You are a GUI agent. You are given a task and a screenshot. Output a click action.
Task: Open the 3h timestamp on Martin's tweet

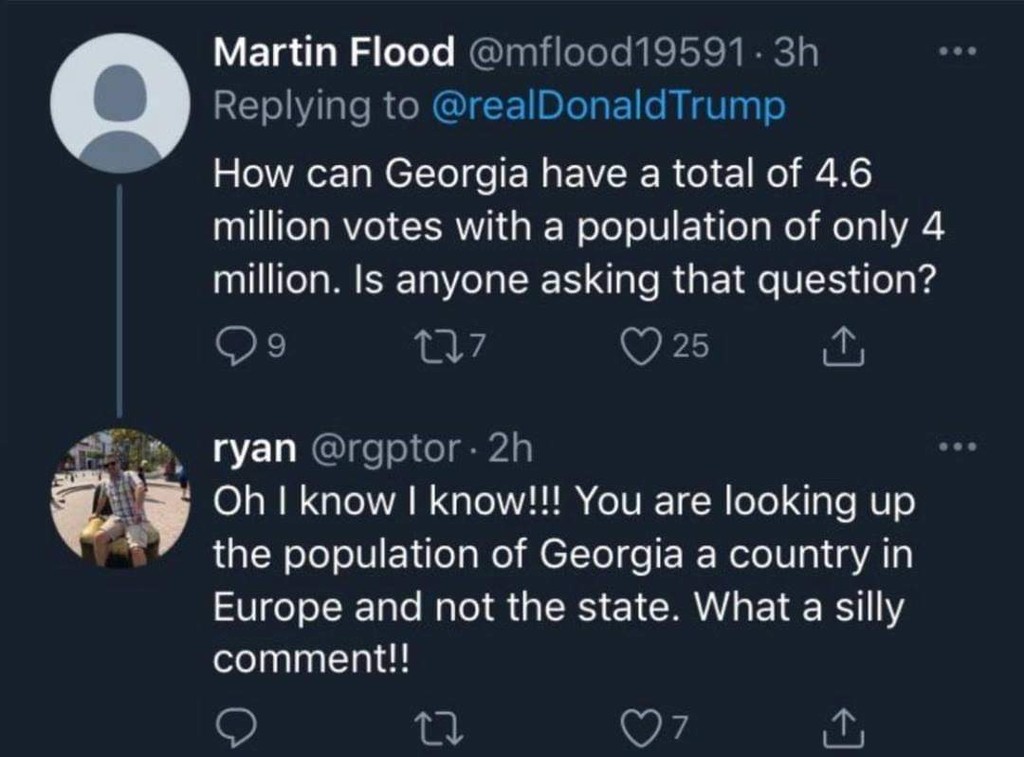tap(797, 54)
